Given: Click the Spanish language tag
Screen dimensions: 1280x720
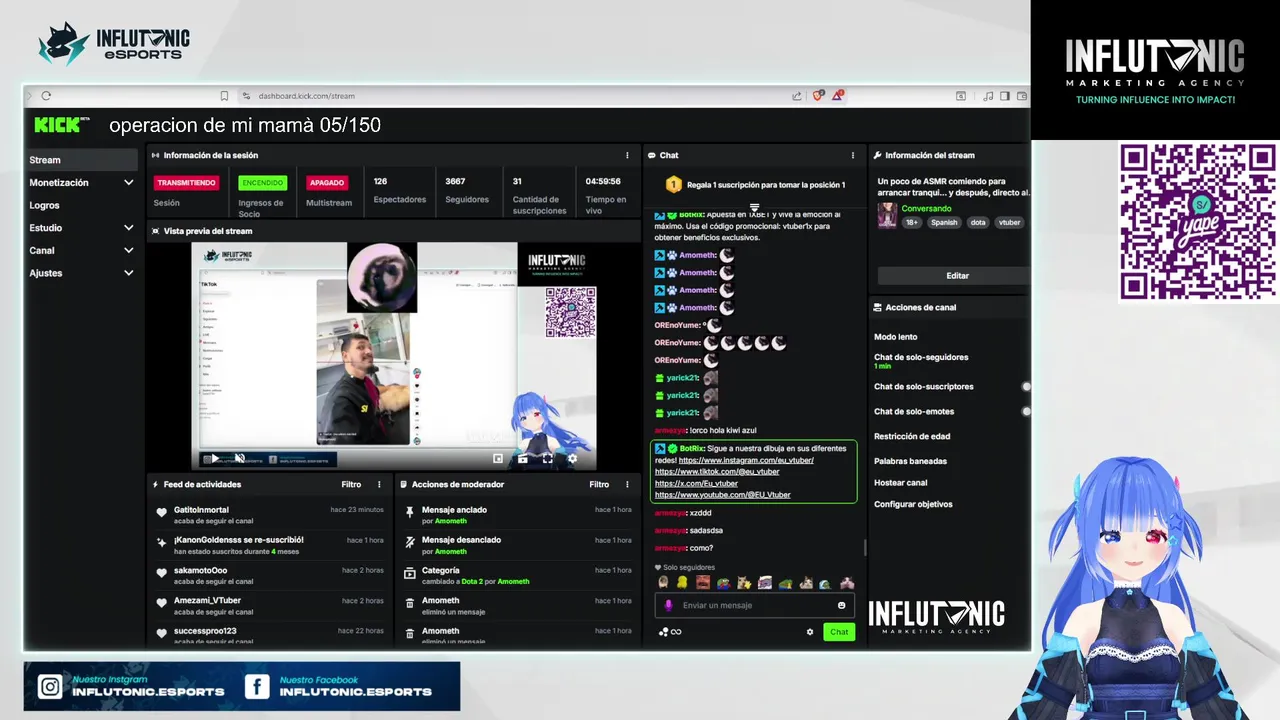Looking at the screenshot, I should click(x=944, y=222).
